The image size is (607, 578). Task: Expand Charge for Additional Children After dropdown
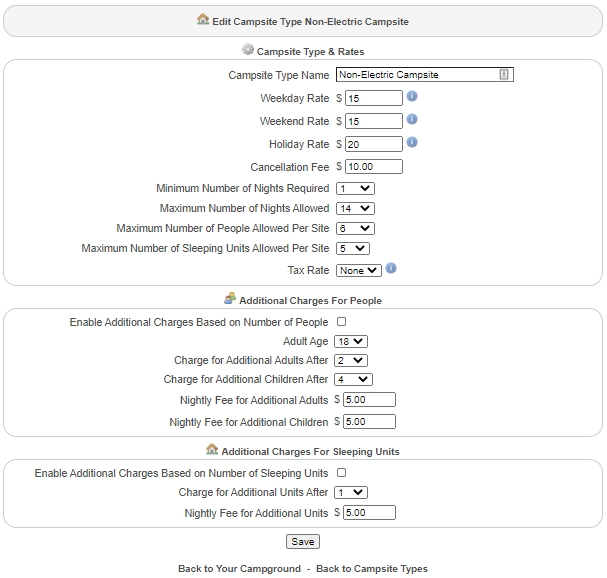tap(354, 380)
